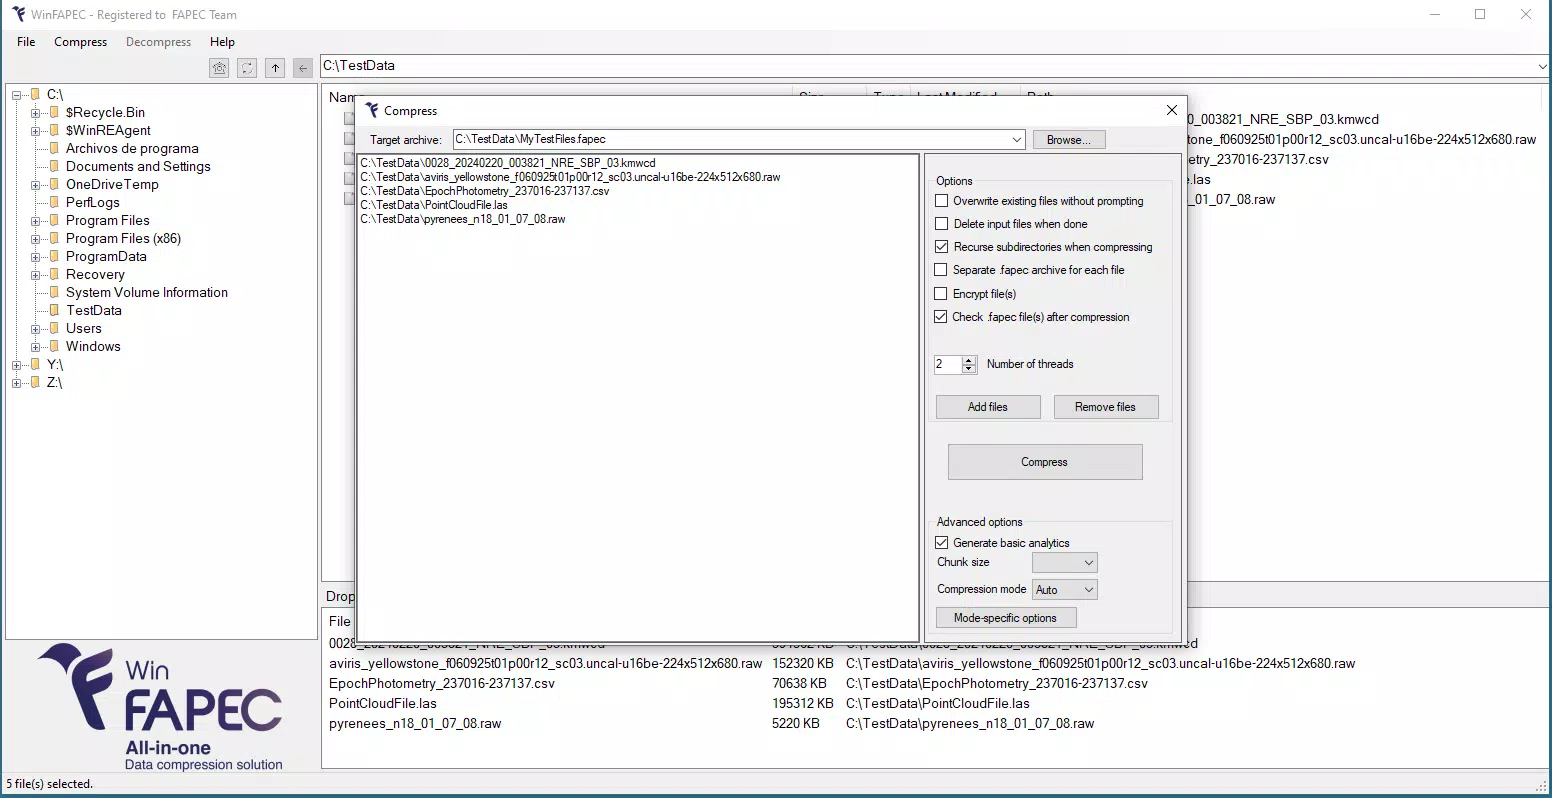
Task: Enable Delete input files when done
Action: coord(941,224)
